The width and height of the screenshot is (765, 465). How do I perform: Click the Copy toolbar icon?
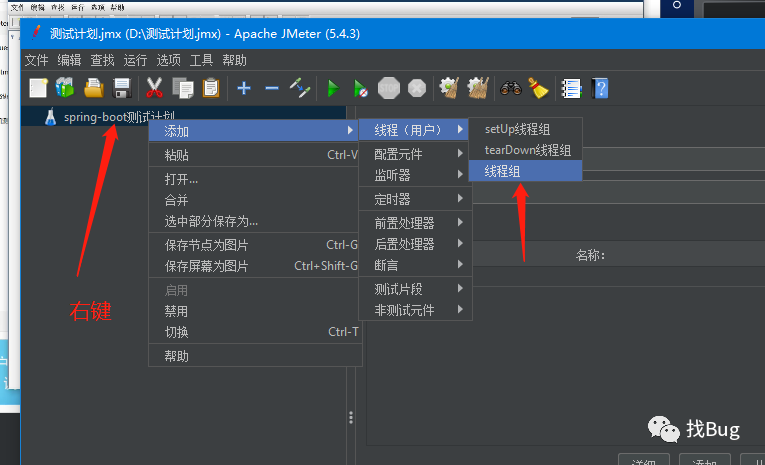tap(183, 89)
